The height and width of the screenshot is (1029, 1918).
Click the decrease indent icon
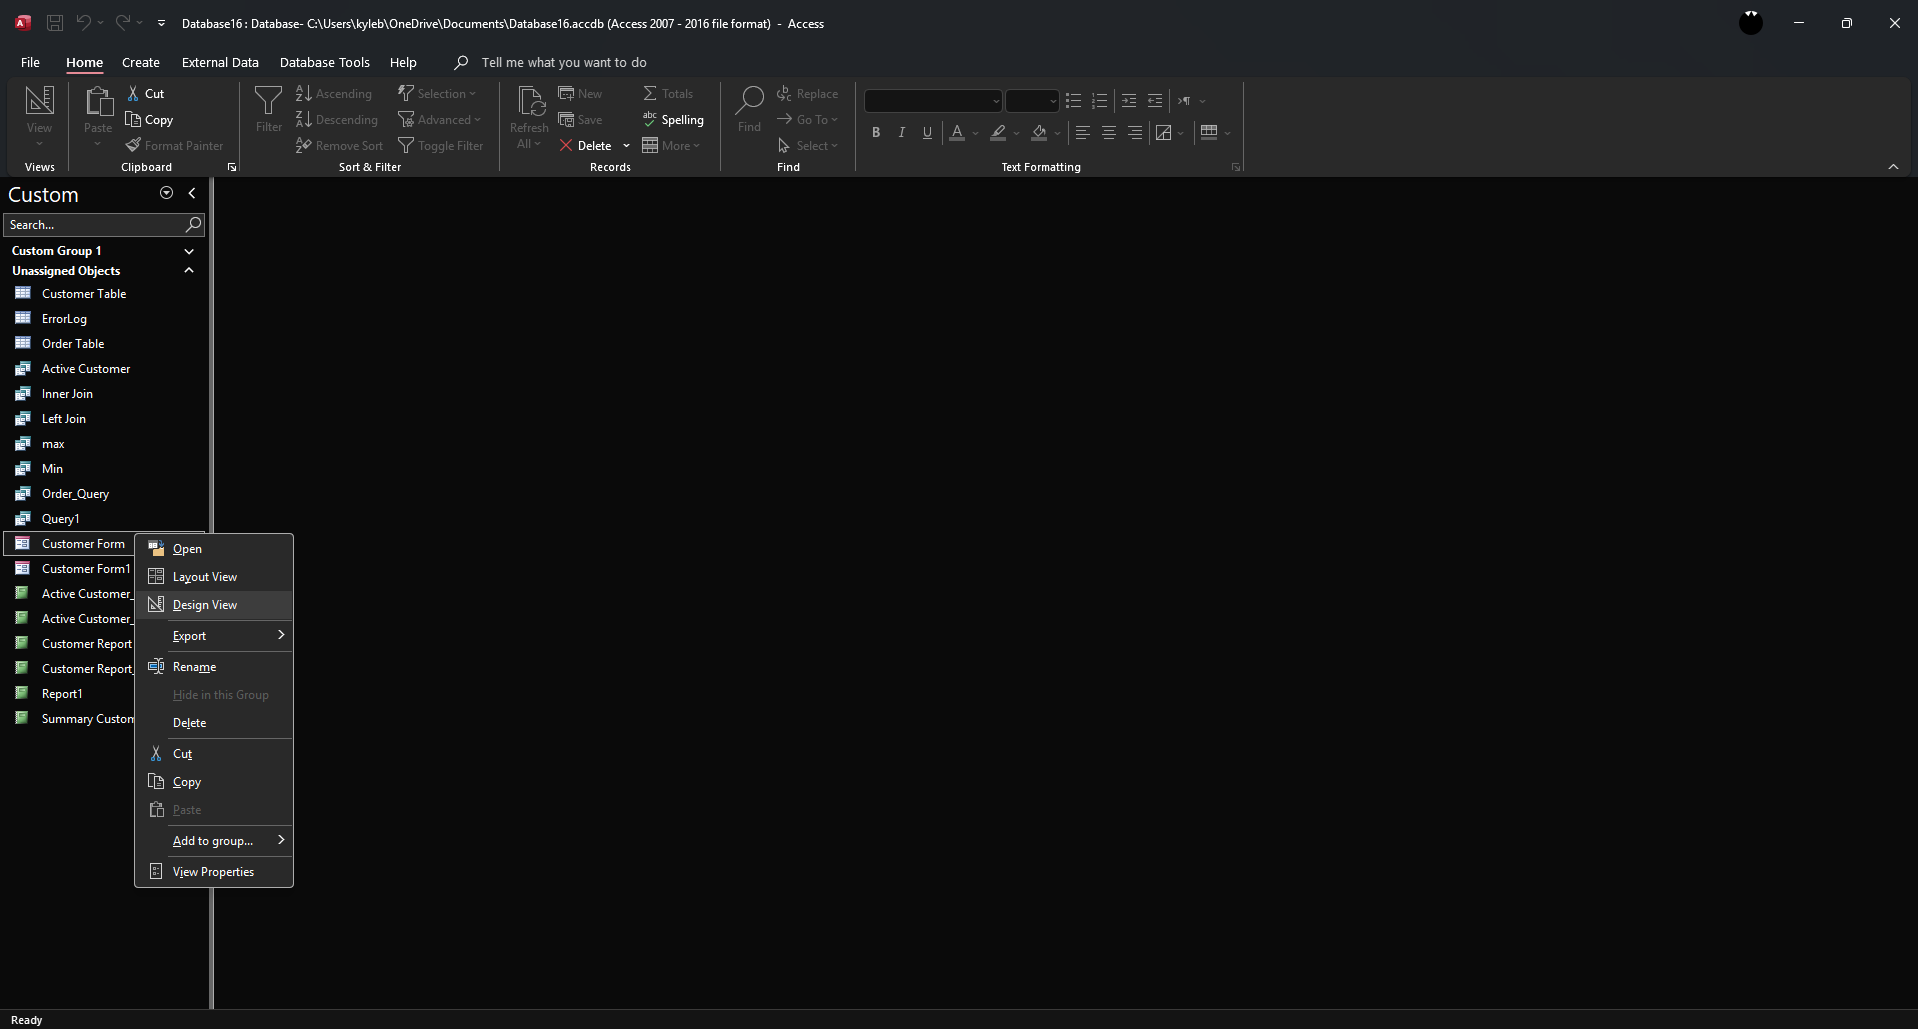pos(1155,101)
